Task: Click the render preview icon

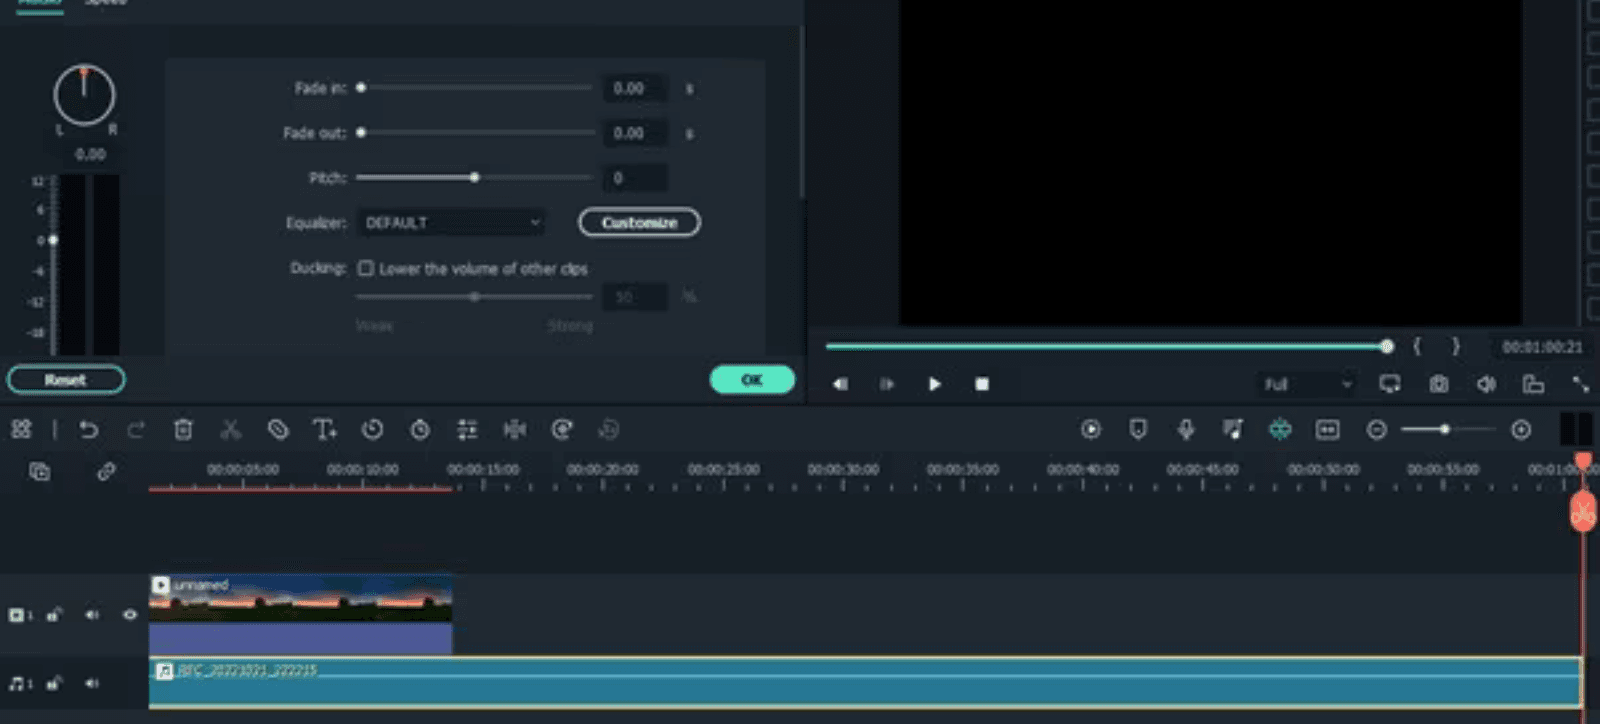Action: coord(1091,430)
